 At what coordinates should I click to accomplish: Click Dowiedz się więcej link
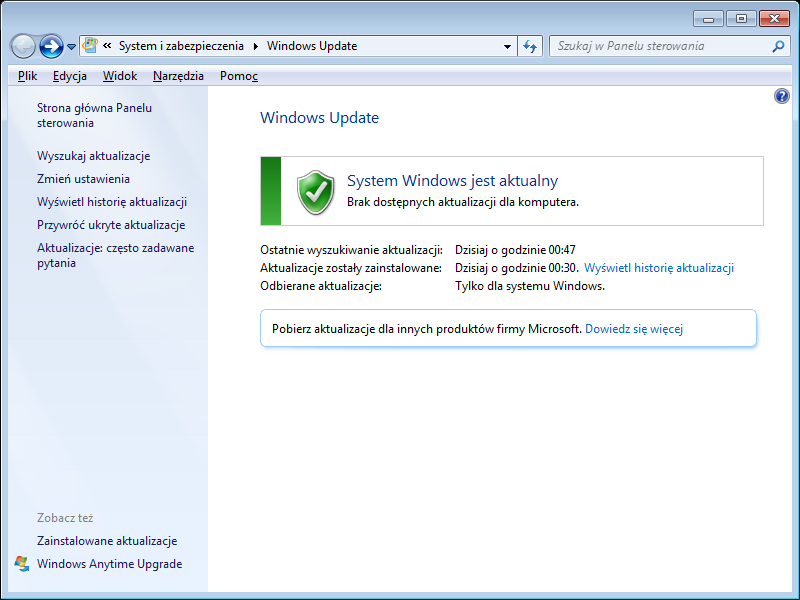pos(634,329)
